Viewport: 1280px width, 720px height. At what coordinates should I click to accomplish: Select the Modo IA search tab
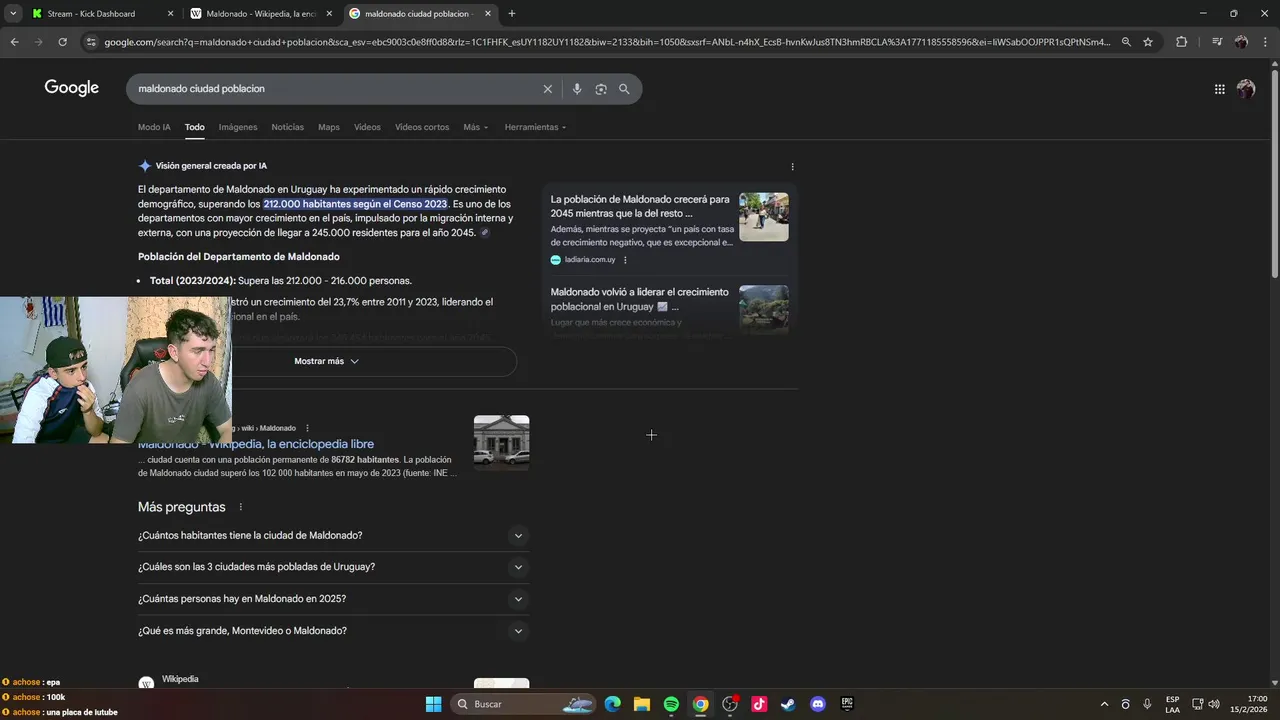154,127
